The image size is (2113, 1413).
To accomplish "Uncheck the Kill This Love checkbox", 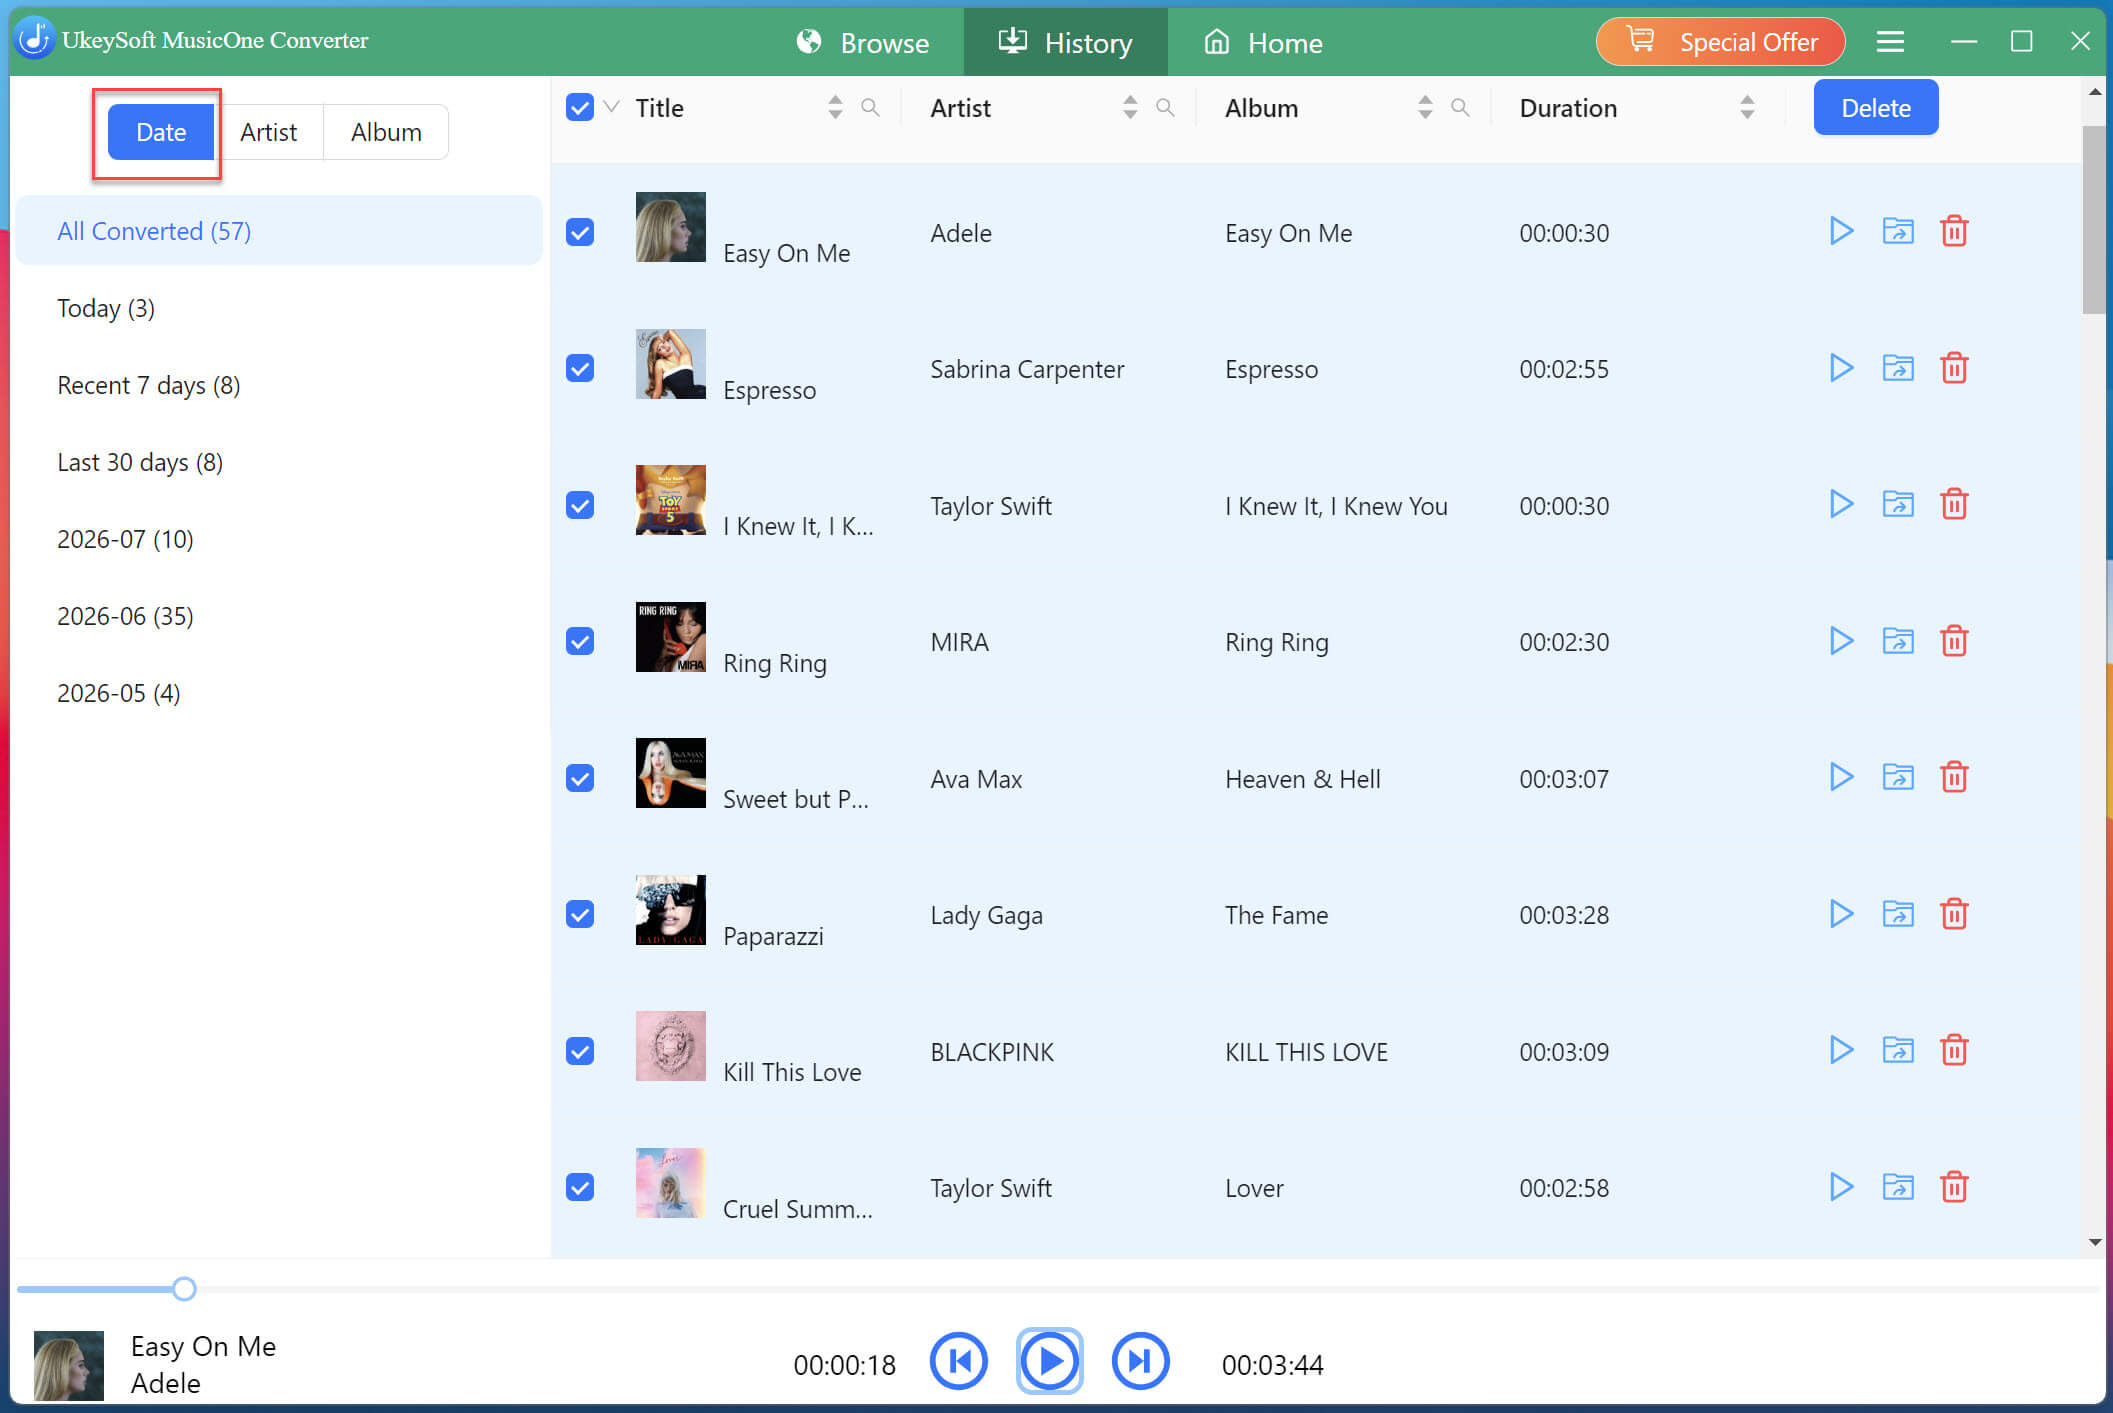I will tap(580, 1051).
